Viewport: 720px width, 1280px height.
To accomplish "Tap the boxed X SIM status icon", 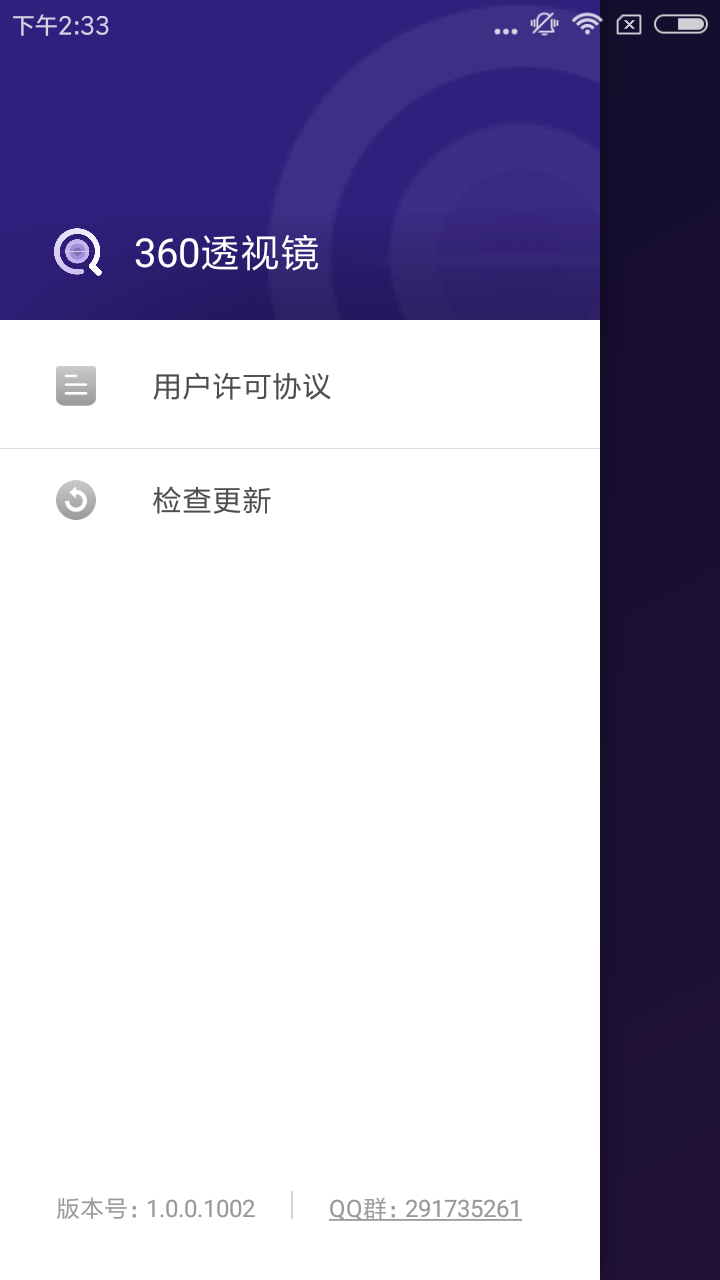I will [629, 25].
